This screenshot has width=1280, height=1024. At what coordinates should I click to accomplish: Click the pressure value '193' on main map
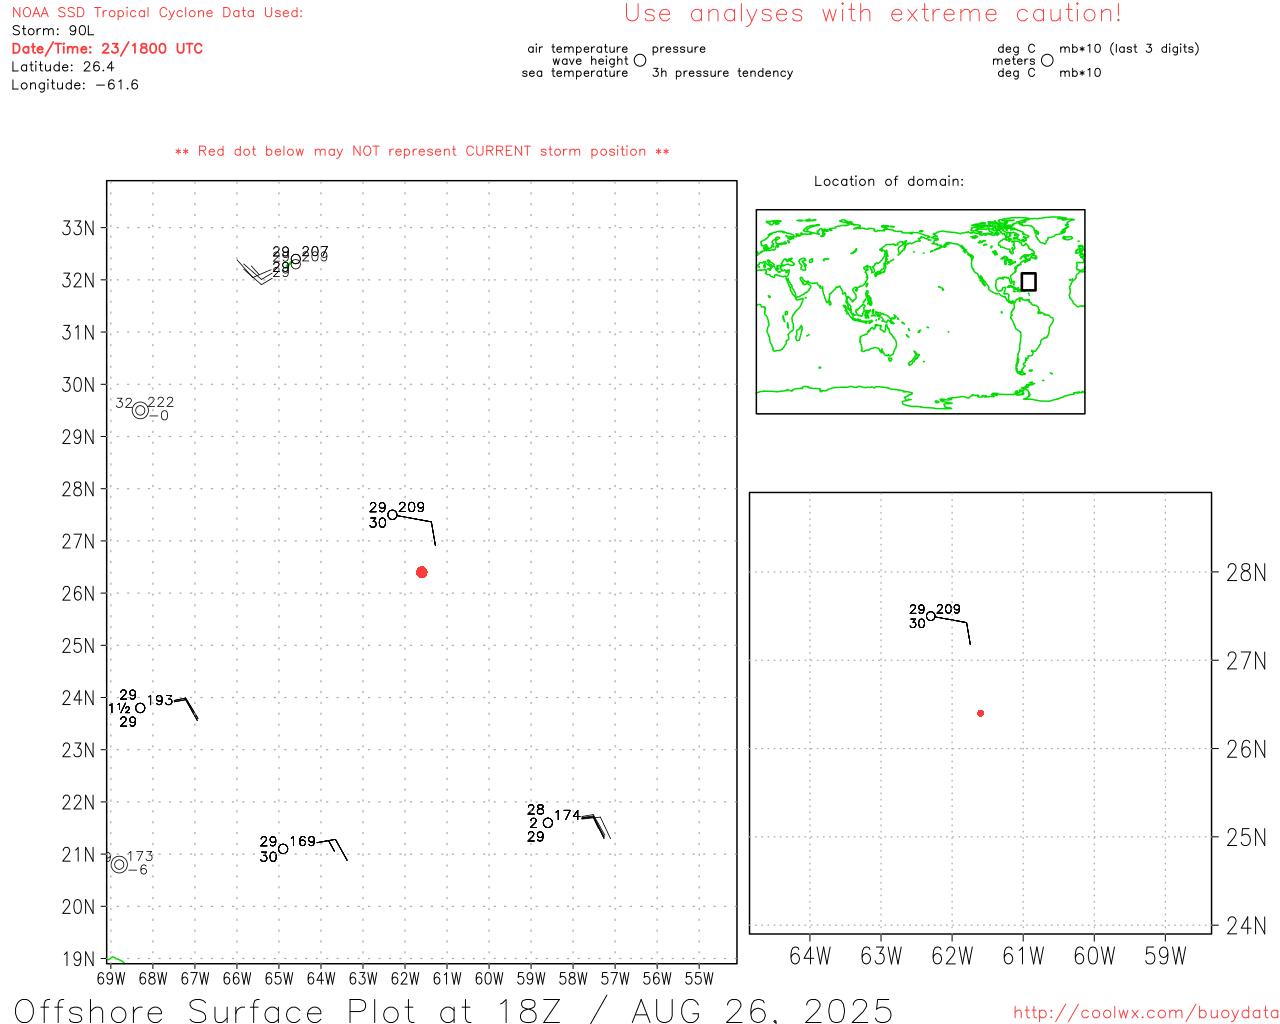click(x=160, y=700)
